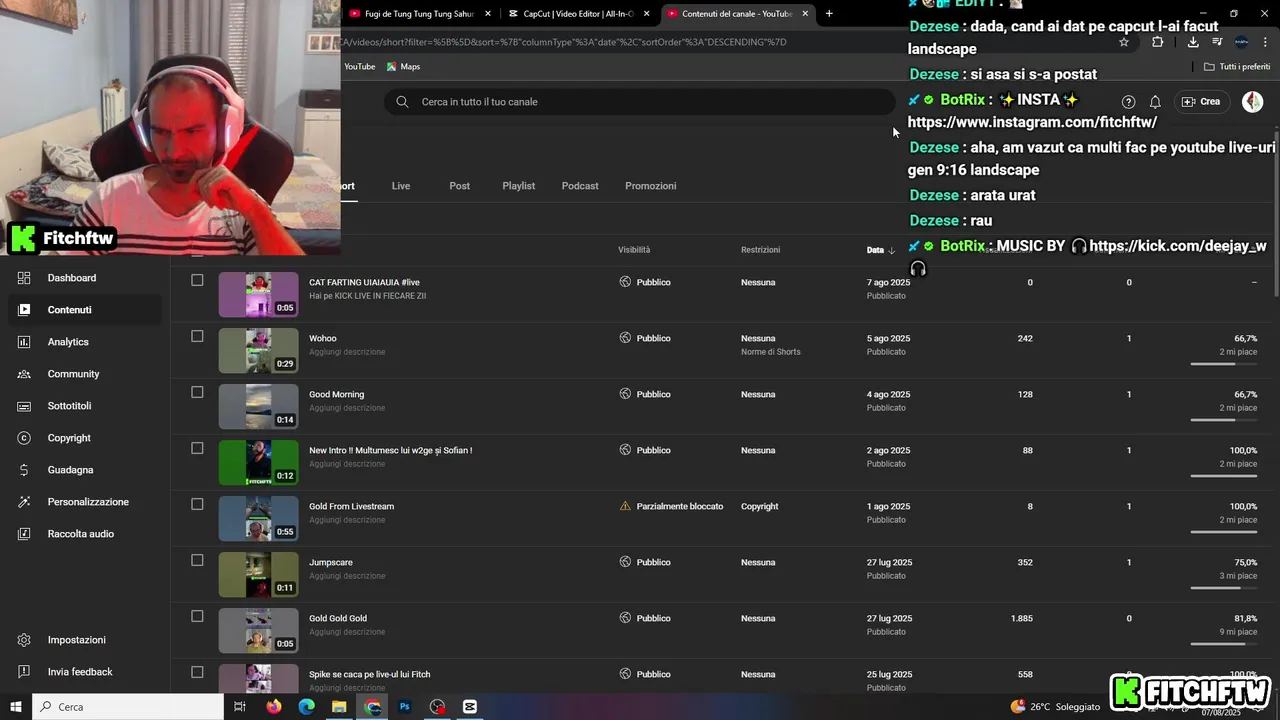Open Chrome media controls icon
The height and width of the screenshot is (720, 1280).
point(1217,42)
